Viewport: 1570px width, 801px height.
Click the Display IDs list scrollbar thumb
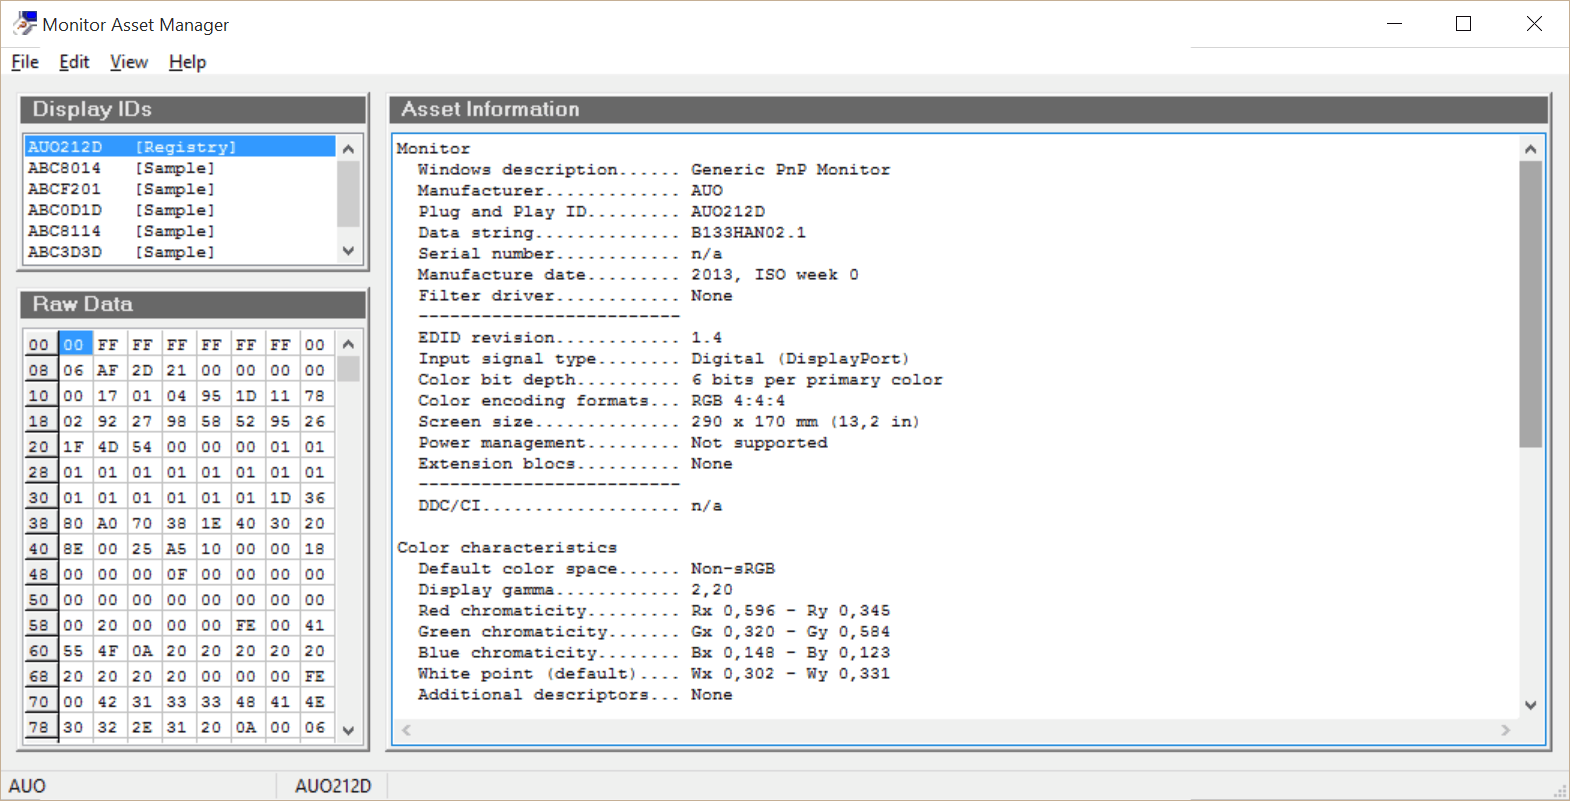(348, 193)
